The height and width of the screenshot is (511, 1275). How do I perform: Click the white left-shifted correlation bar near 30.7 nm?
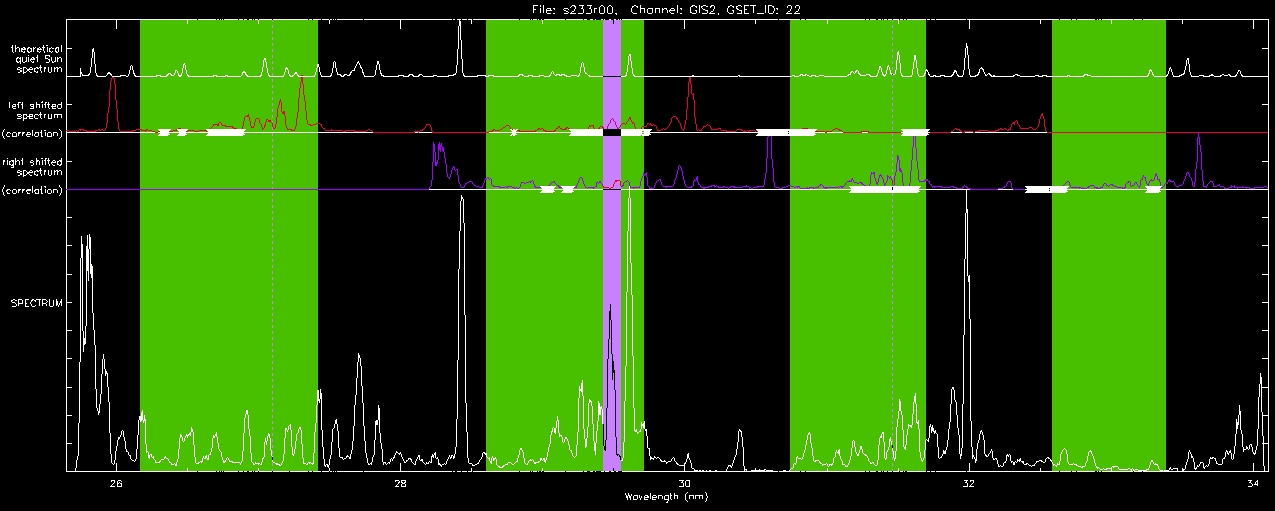click(x=786, y=132)
